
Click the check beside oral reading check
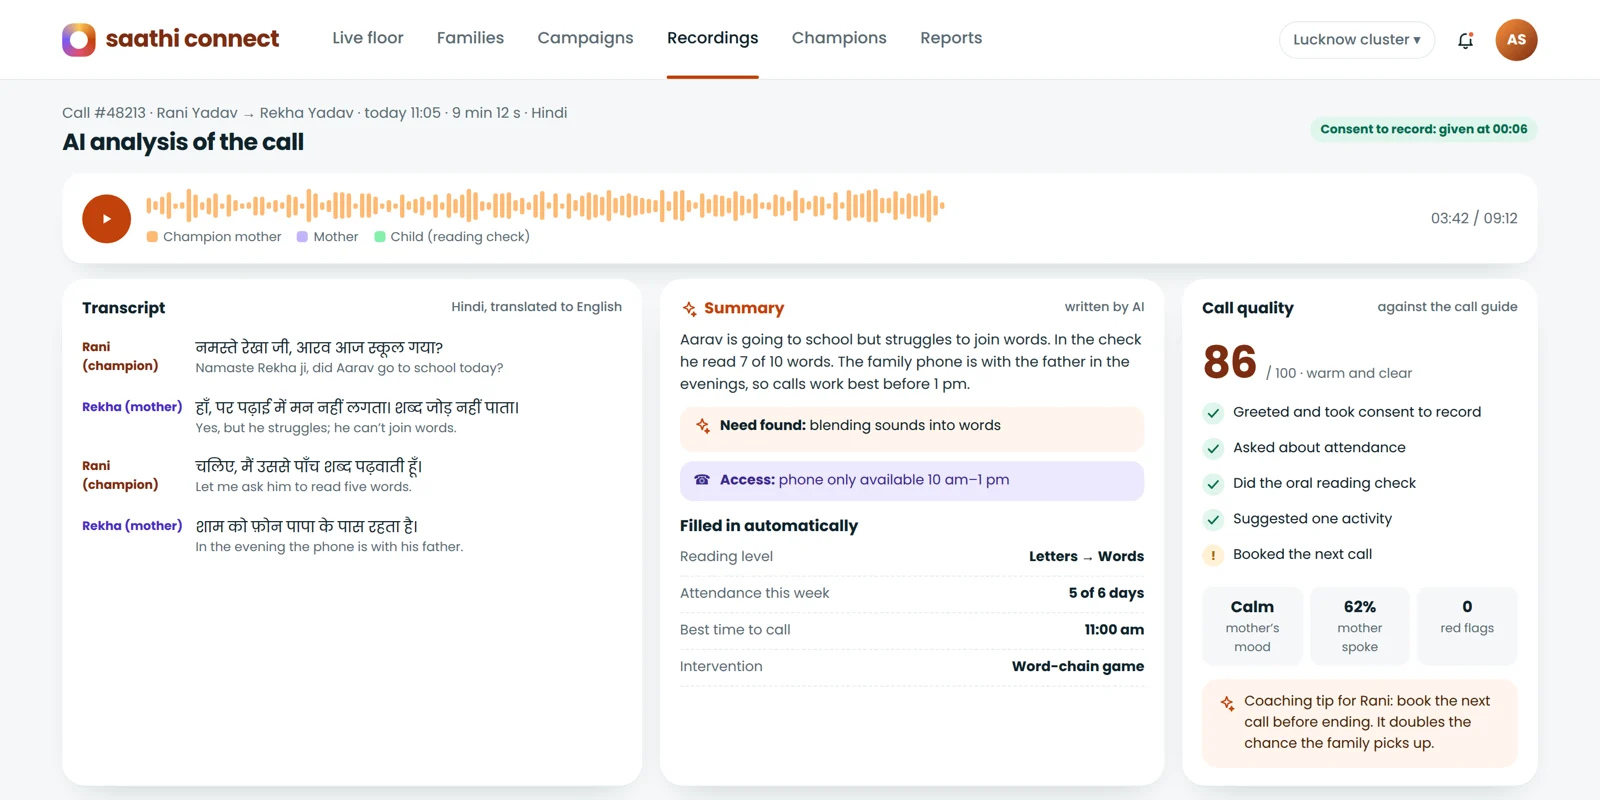click(1213, 484)
